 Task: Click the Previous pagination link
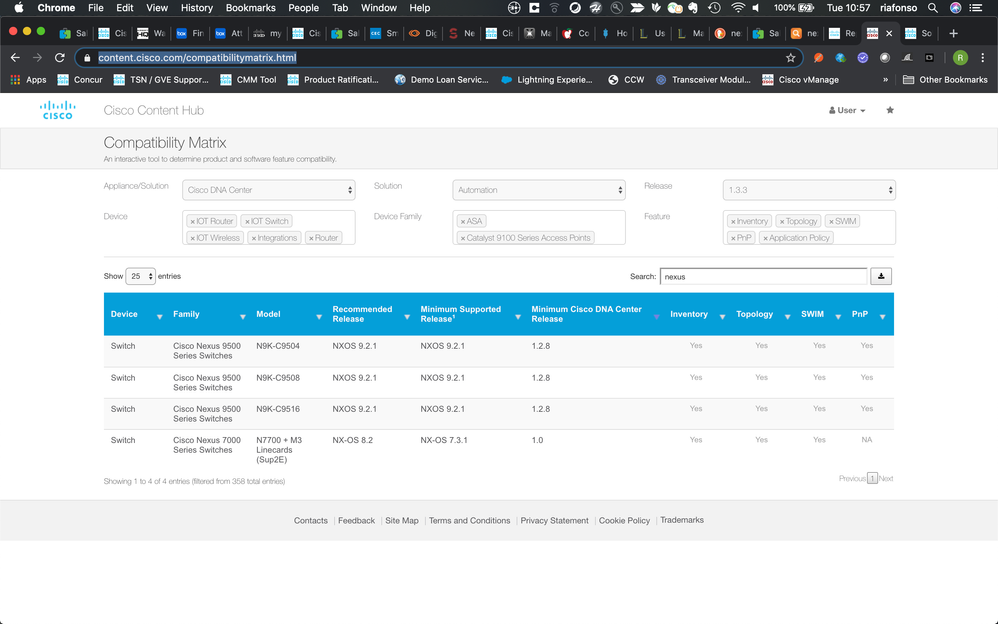tap(852, 478)
